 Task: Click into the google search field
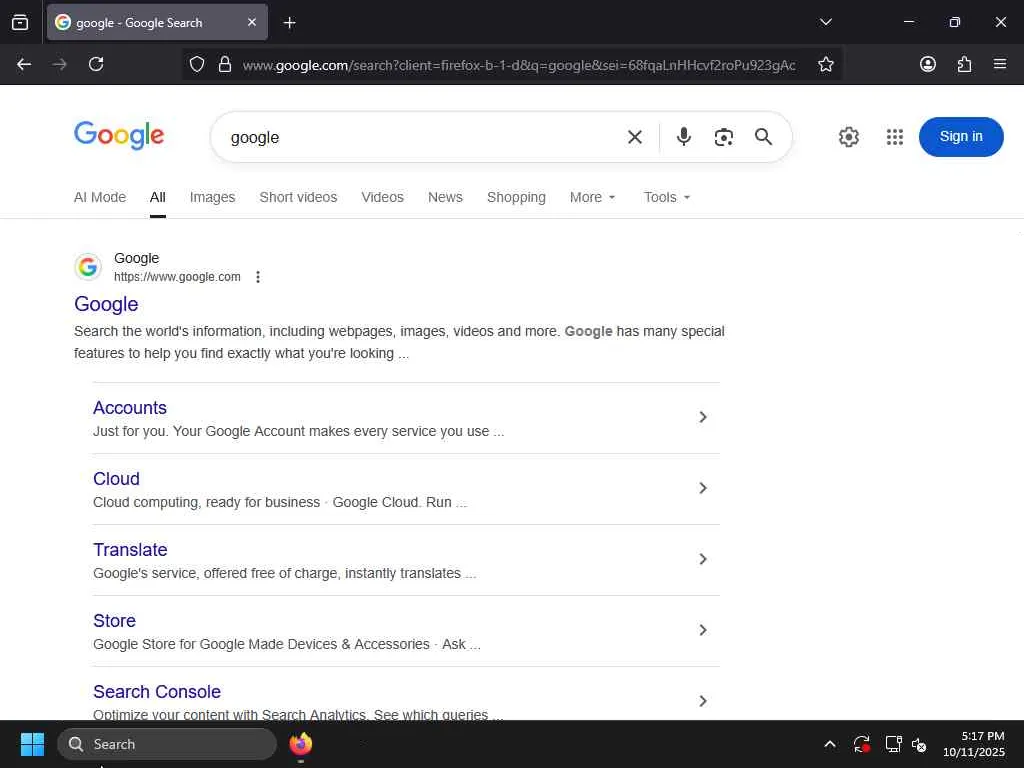click(x=418, y=137)
